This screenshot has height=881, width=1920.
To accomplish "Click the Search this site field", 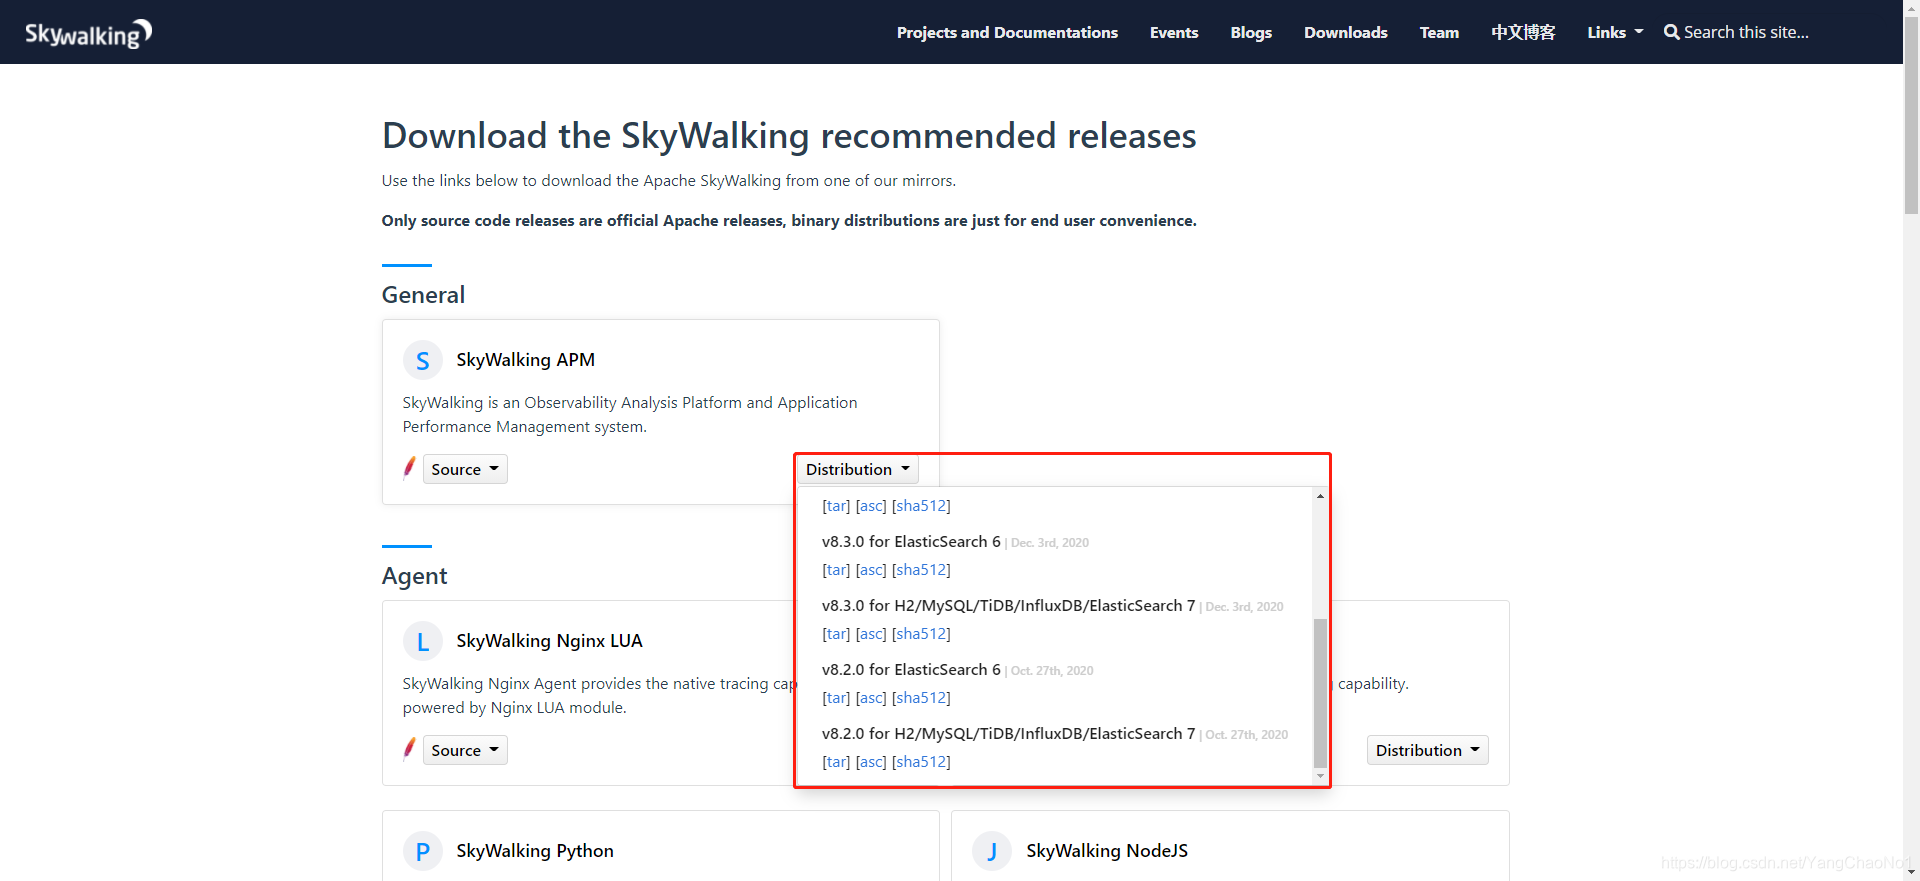I will (1746, 32).
